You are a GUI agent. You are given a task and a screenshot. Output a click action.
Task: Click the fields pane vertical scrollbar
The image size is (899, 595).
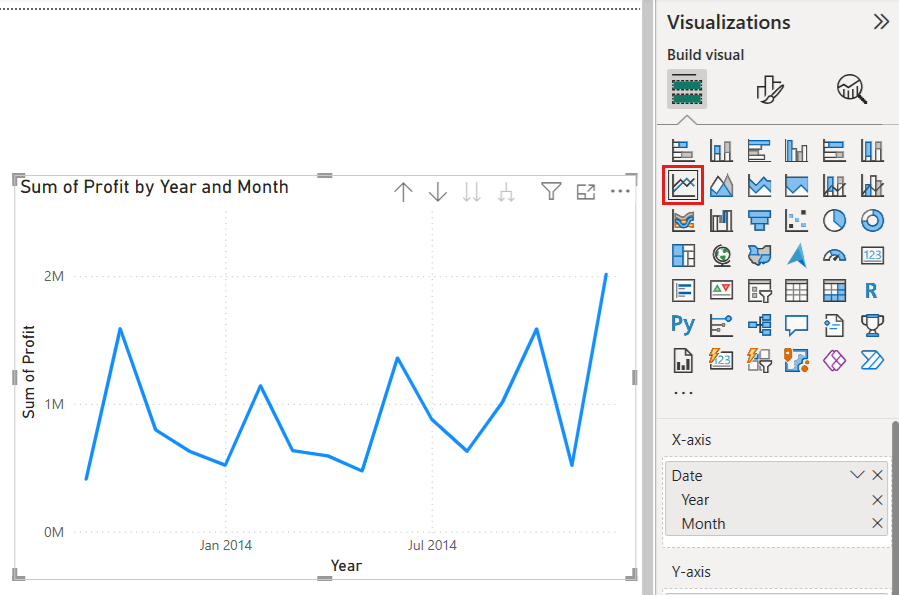[x=895, y=507]
